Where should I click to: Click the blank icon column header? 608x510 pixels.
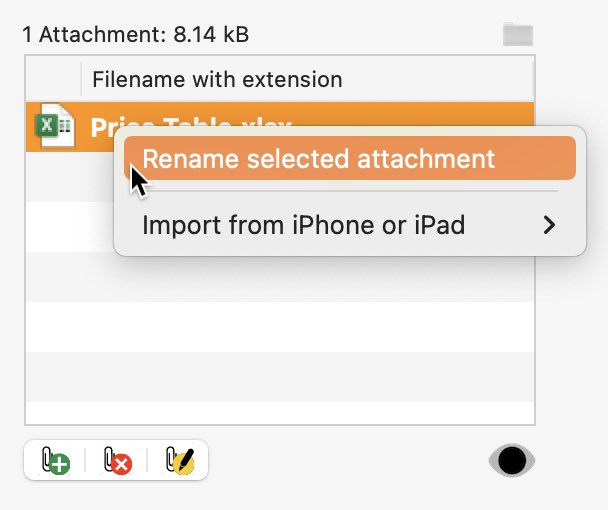pyautogui.click(x=53, y=79)
